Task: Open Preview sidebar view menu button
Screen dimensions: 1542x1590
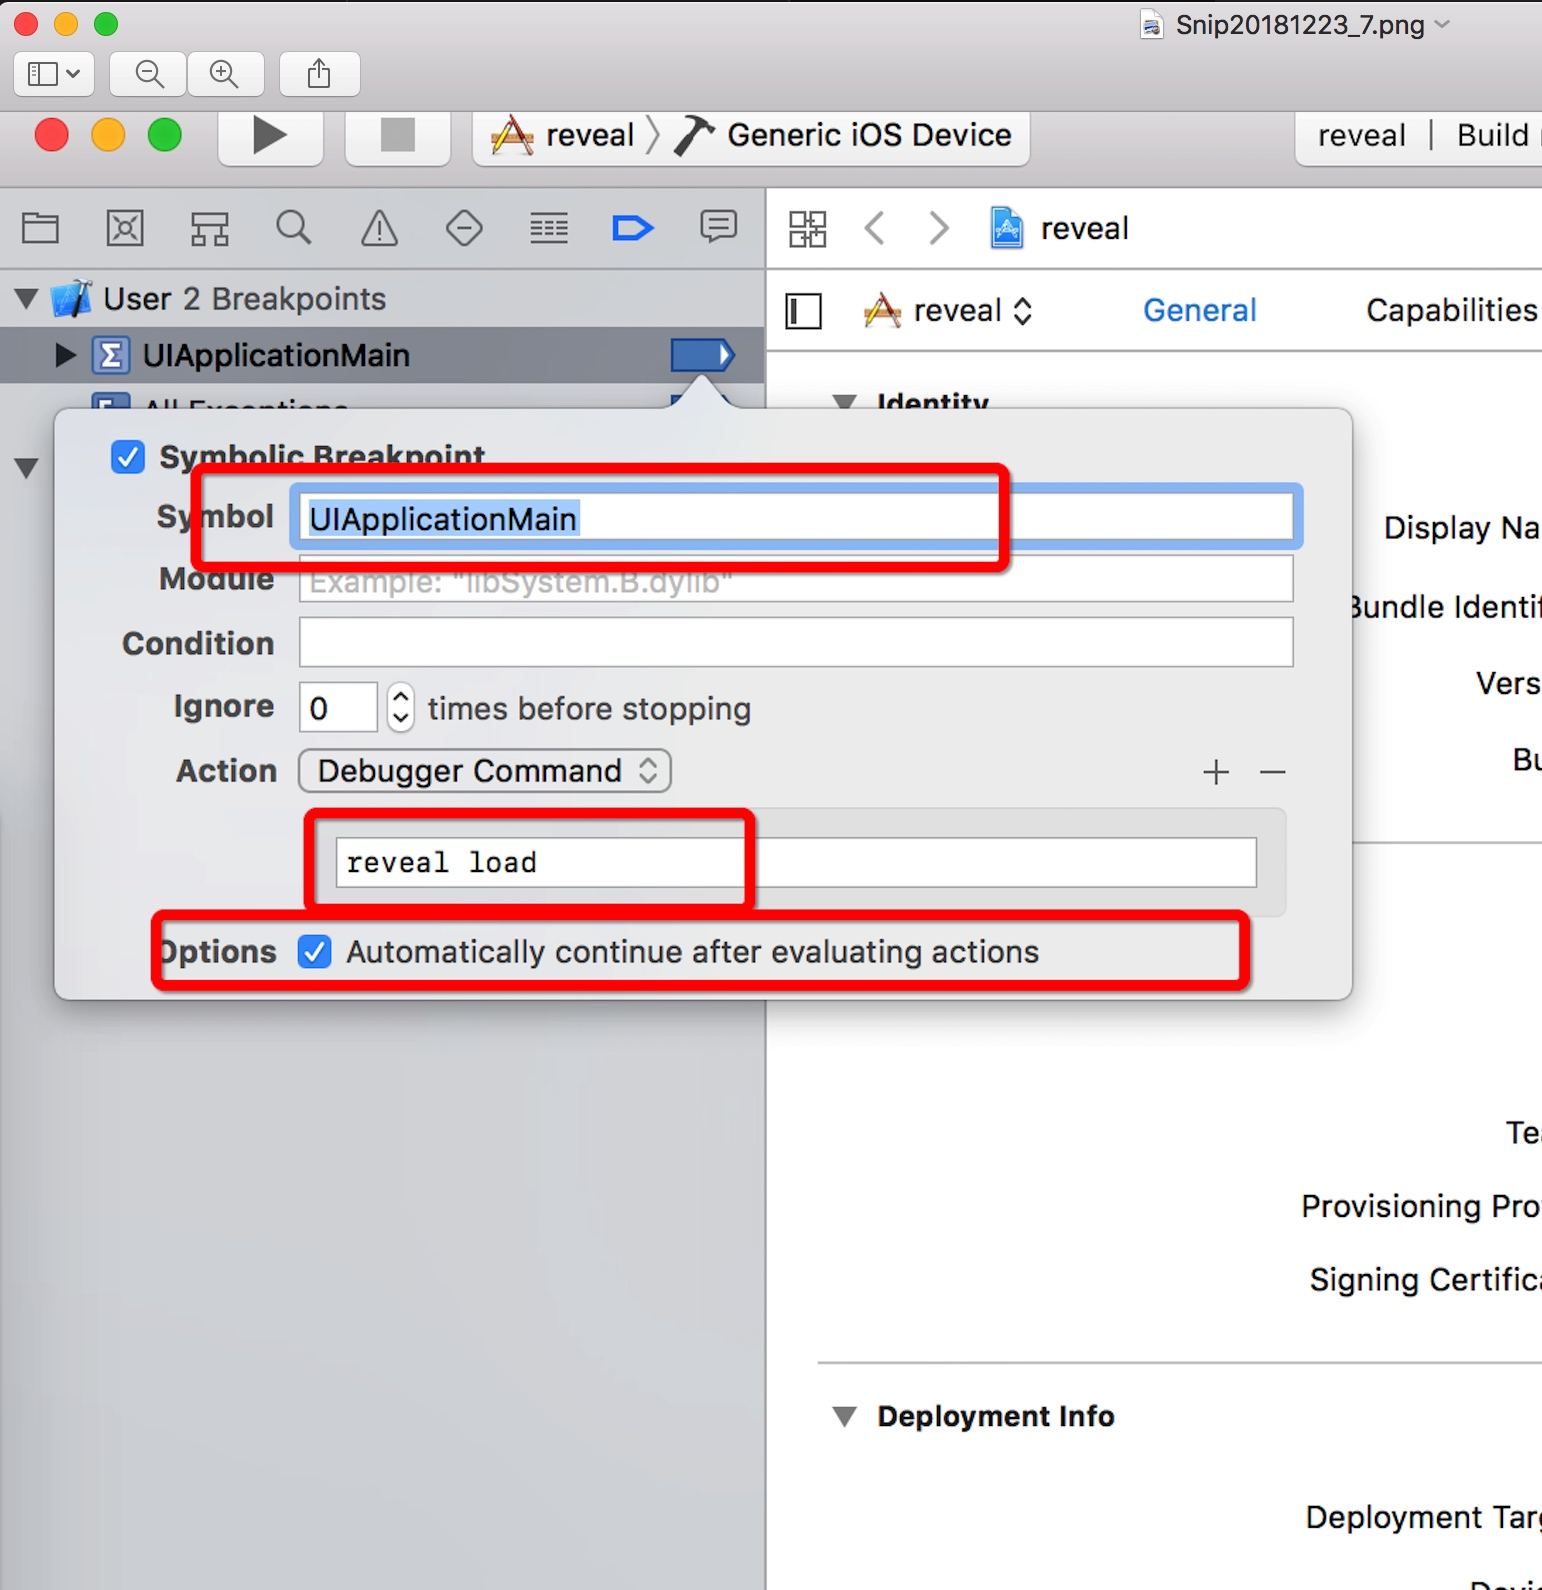Action: (54, 74)
